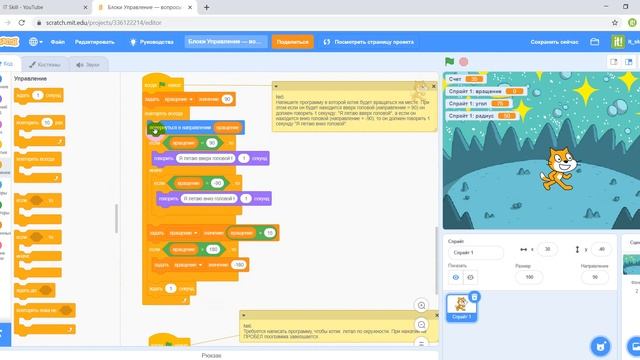Click the sprite Направление field
The image size is (640, 360).
tap(595, 277)
